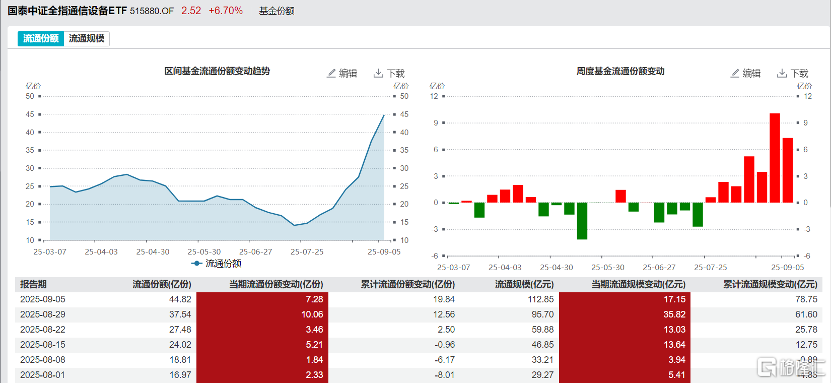
Task: Click the red 10.06 share change cell
Action: tap(263, 314)
